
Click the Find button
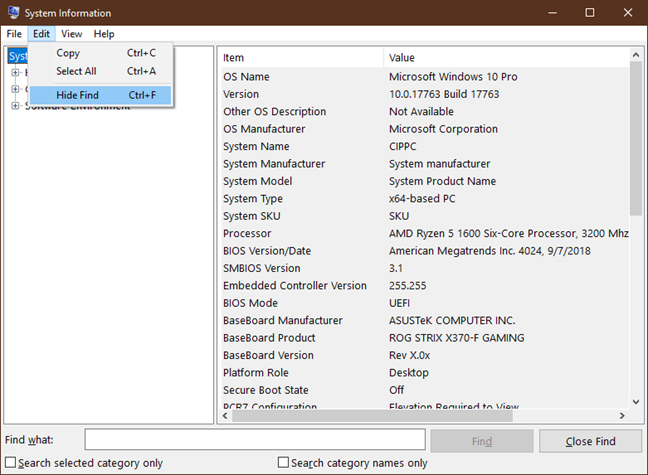pos(482,441)
